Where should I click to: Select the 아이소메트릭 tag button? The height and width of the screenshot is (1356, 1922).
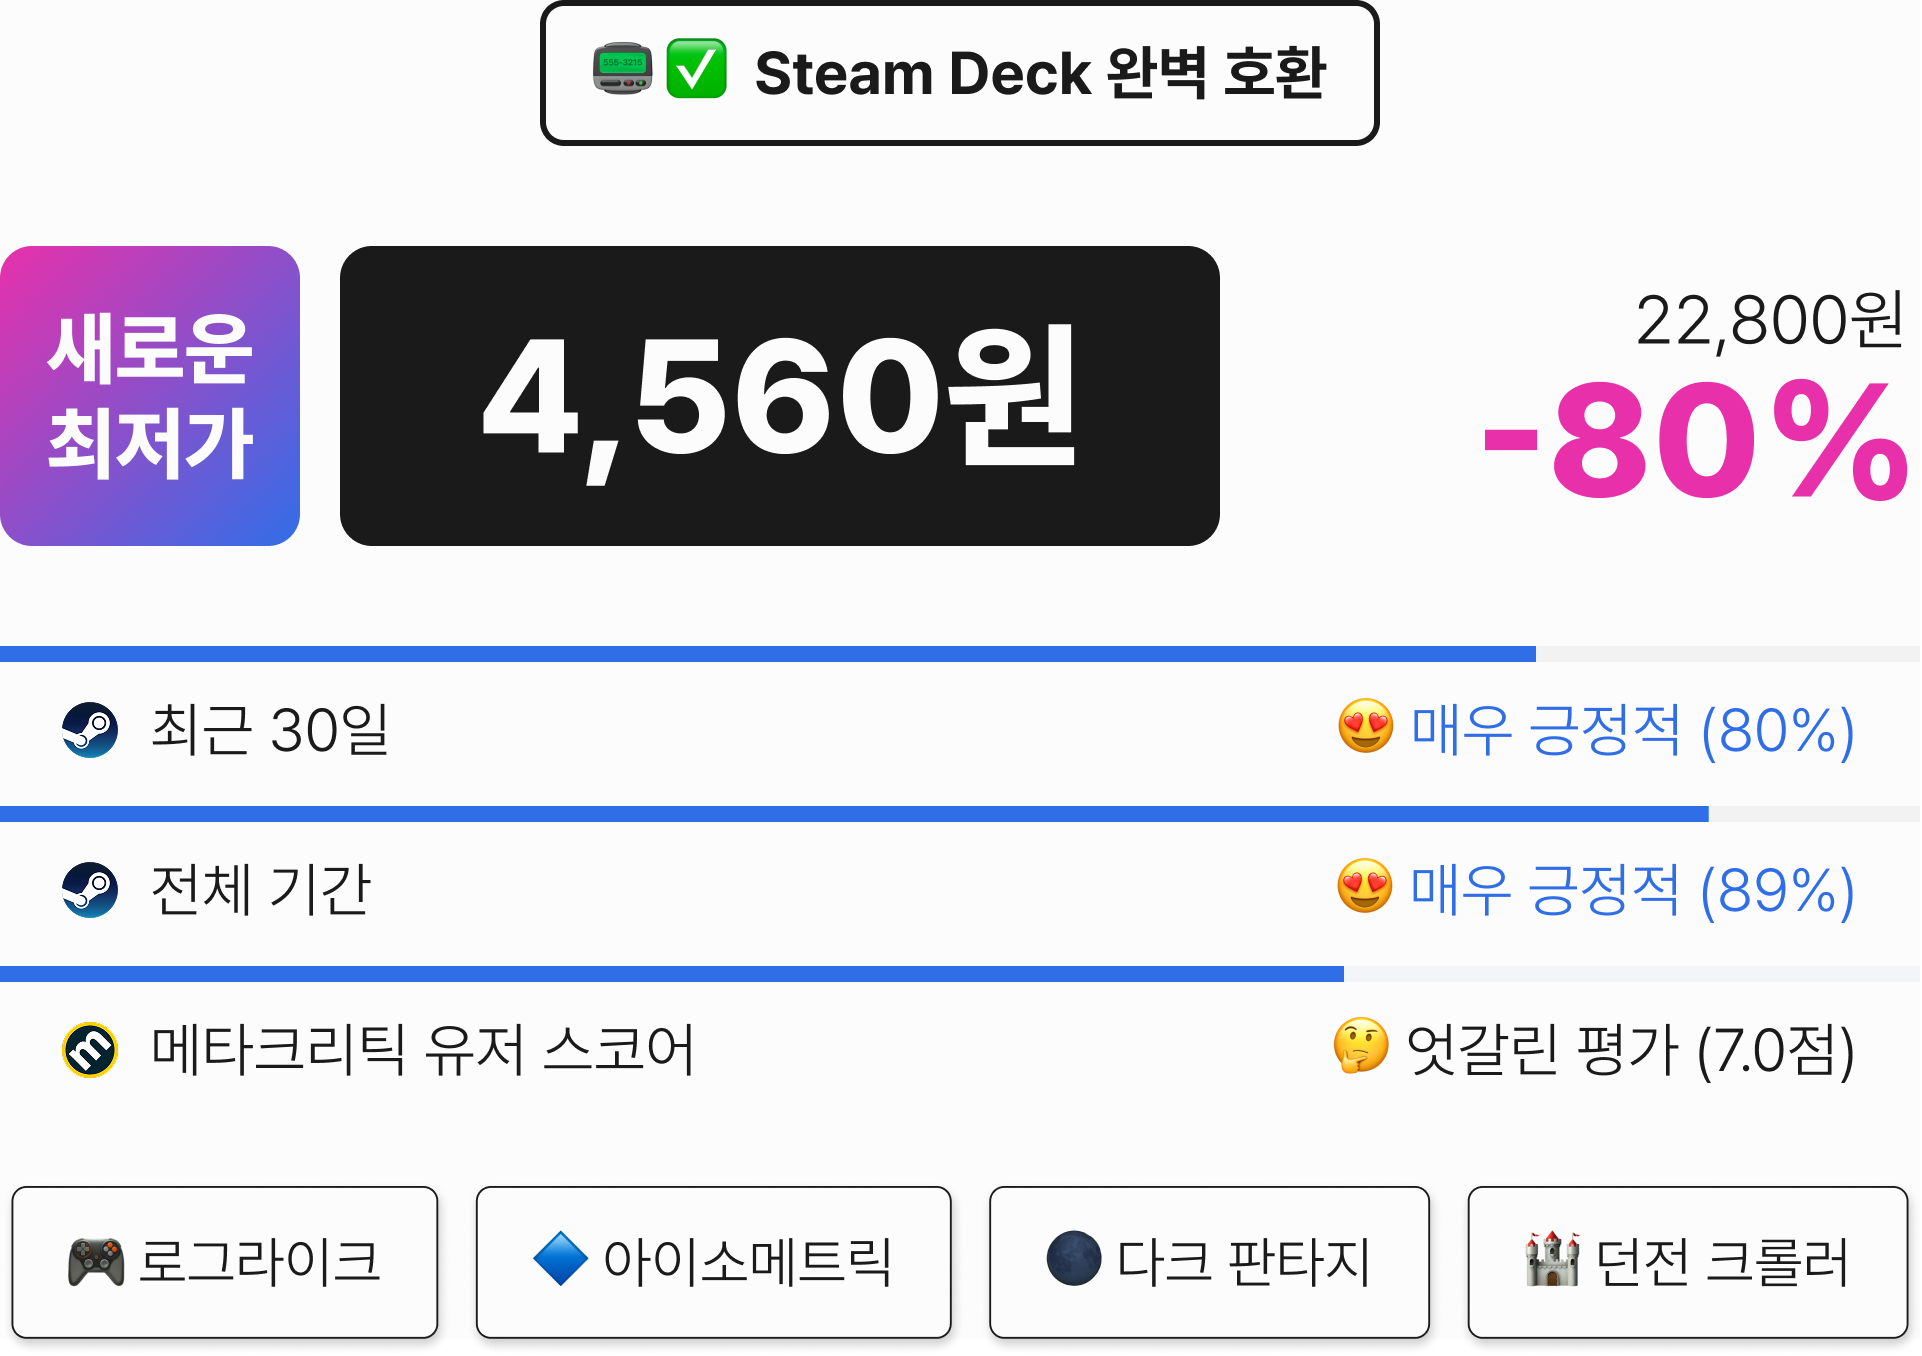[713, 1262]
